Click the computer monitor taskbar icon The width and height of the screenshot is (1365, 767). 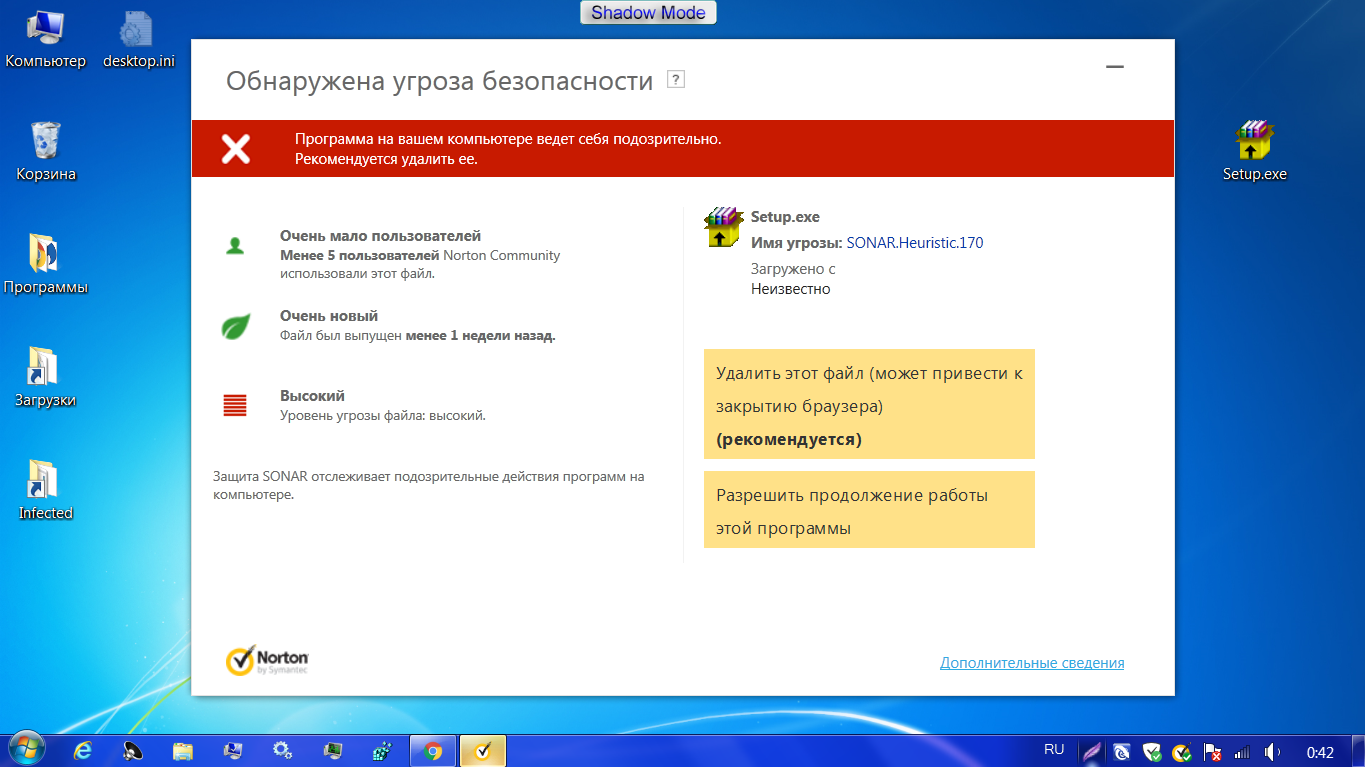tap(233, 751)
